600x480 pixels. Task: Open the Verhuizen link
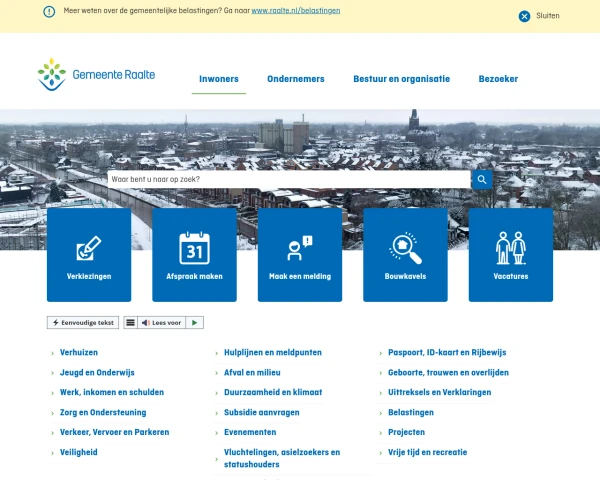[79, 353]
